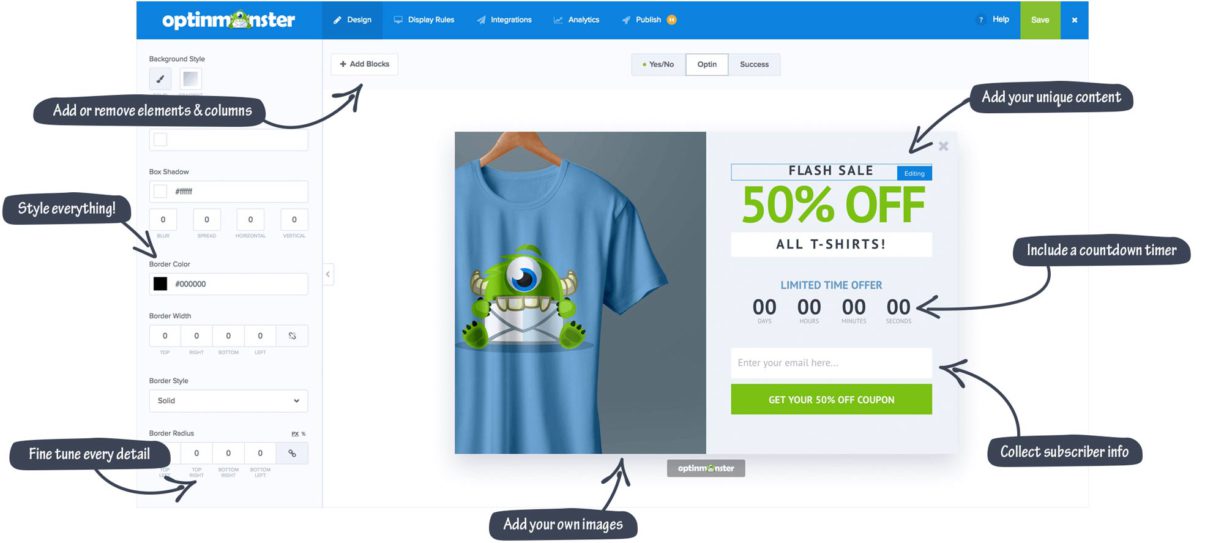Open the Design tab
1224x543 pixels.
point(352,20)
